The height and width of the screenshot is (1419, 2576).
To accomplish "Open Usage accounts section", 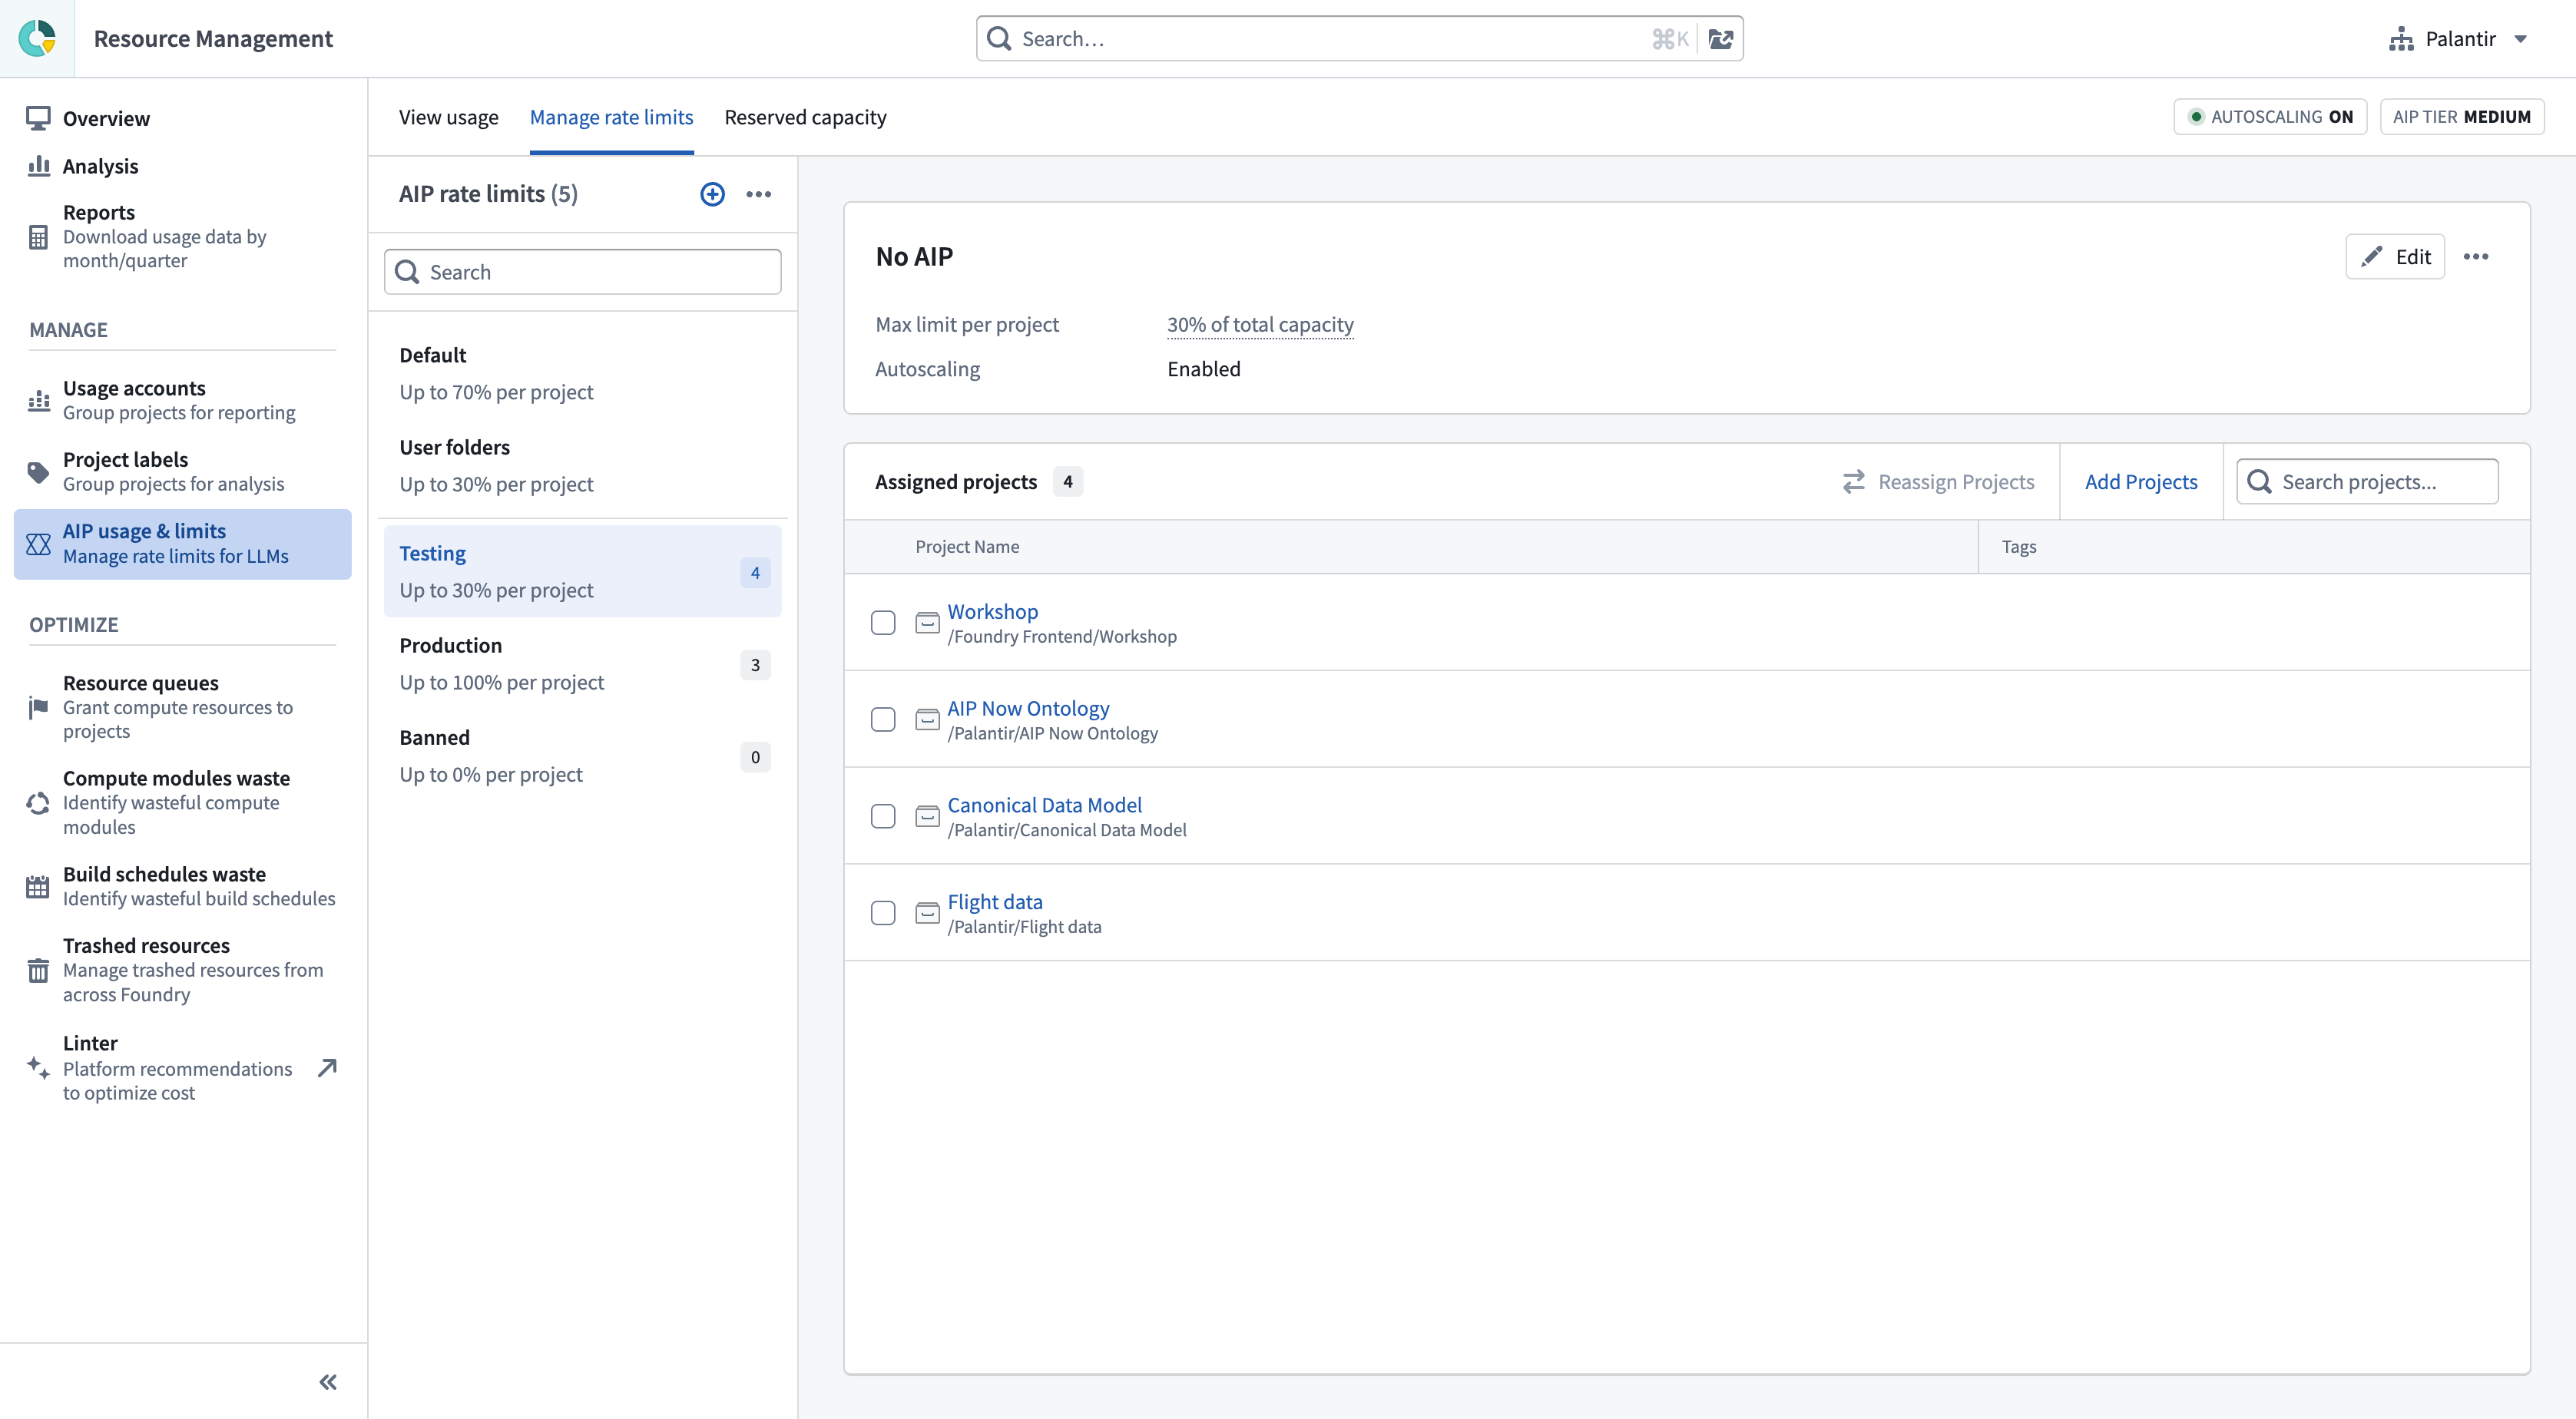I will click(x=182, y=400).
